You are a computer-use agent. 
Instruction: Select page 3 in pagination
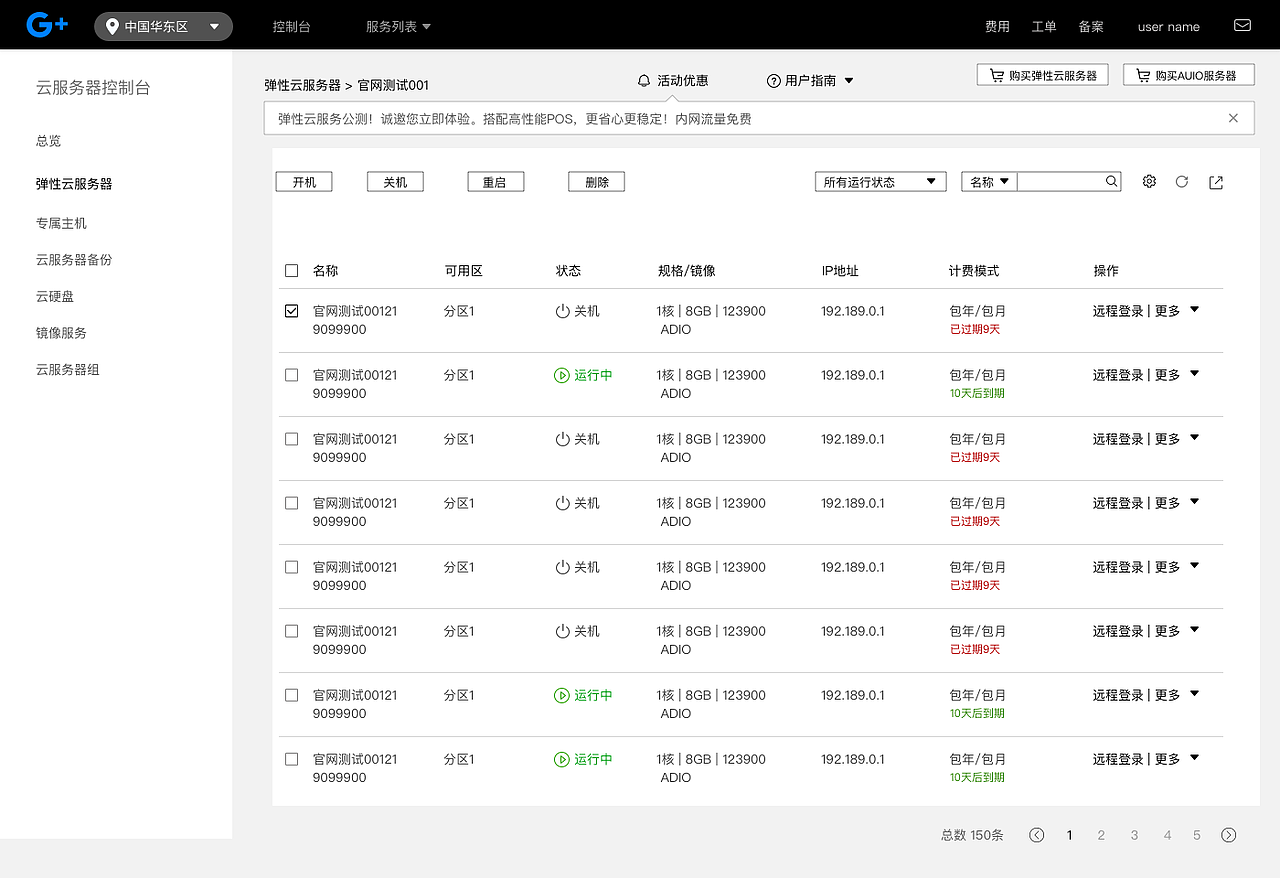tap(1134, 835)
